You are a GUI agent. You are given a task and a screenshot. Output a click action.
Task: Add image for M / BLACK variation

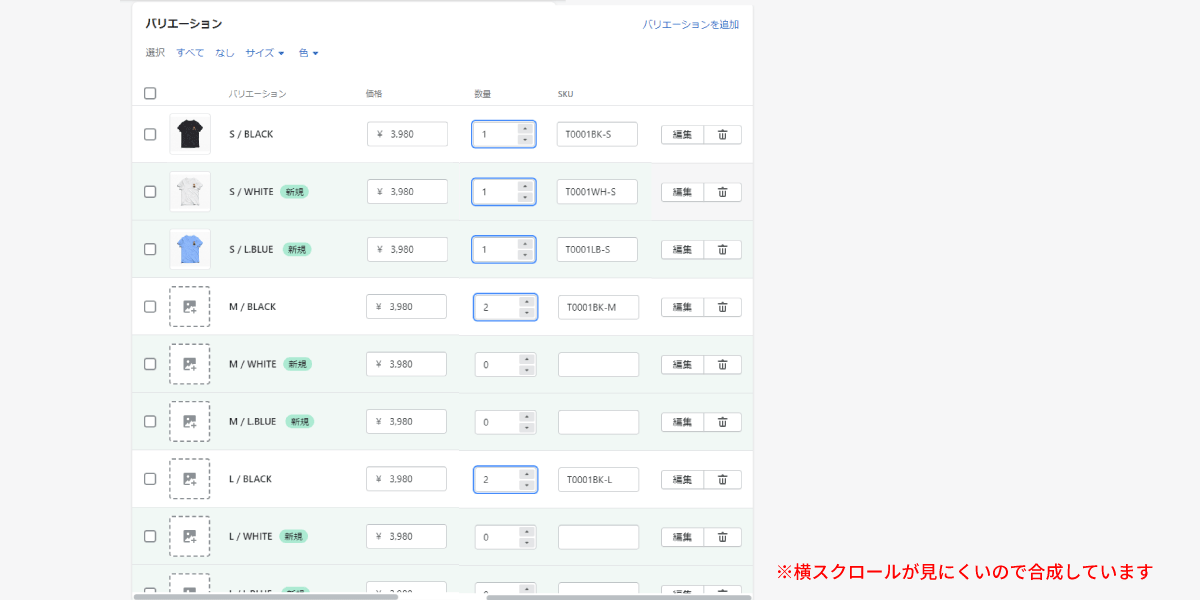(x=190, y=307)
